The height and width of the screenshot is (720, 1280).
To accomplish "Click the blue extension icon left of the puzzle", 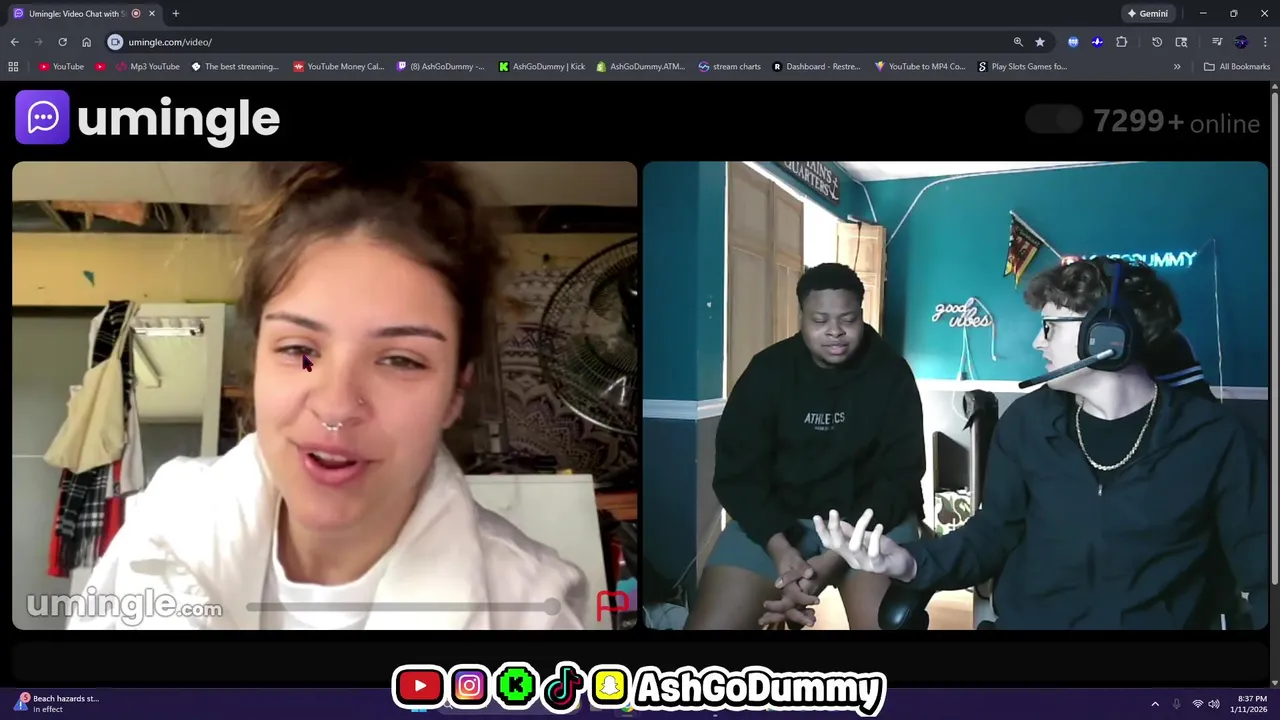I will point(1097,42).
